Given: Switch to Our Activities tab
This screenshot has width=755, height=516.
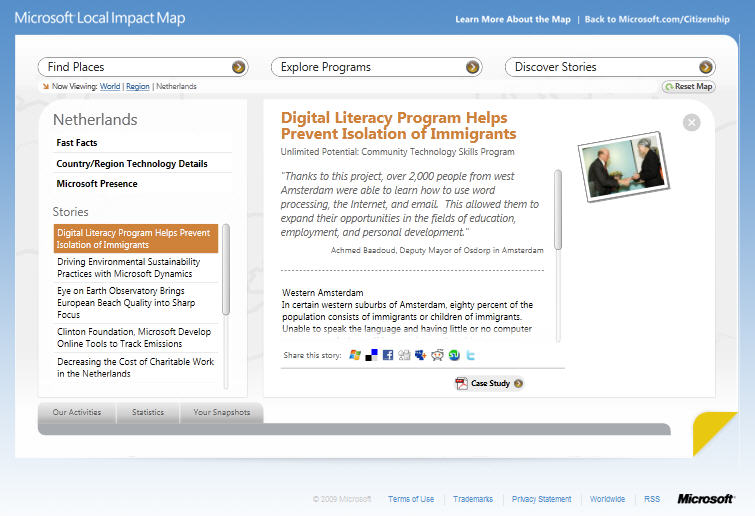Looking at the screenshot, I should click(77, 413).
